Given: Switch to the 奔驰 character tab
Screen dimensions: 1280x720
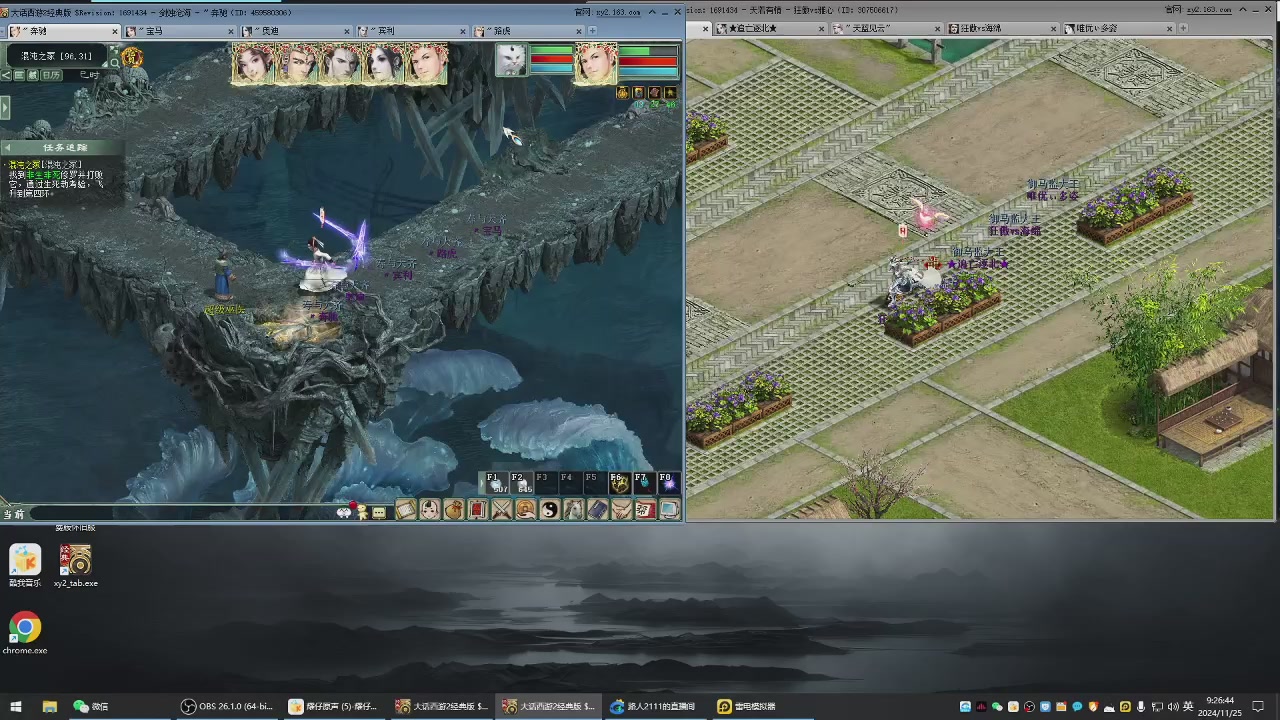Looking at the screenshot, I should [62, 31].
